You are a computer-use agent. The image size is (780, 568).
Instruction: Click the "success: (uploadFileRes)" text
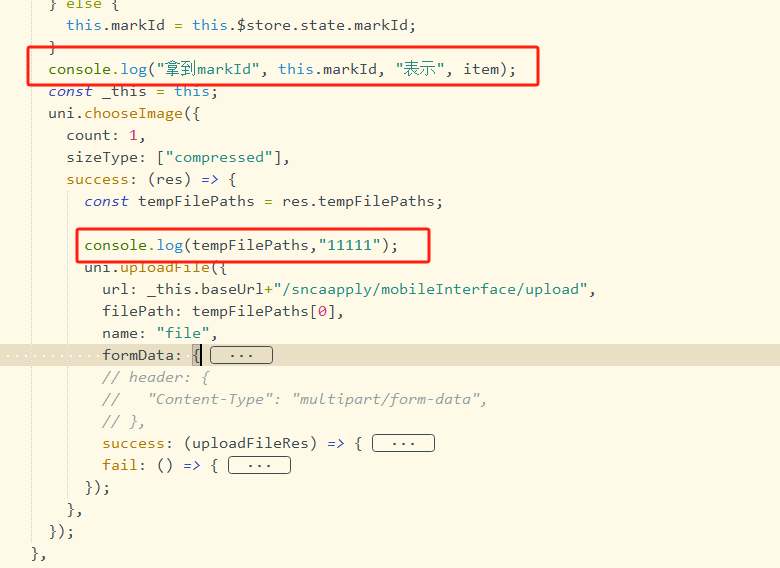tap(209, 443)
